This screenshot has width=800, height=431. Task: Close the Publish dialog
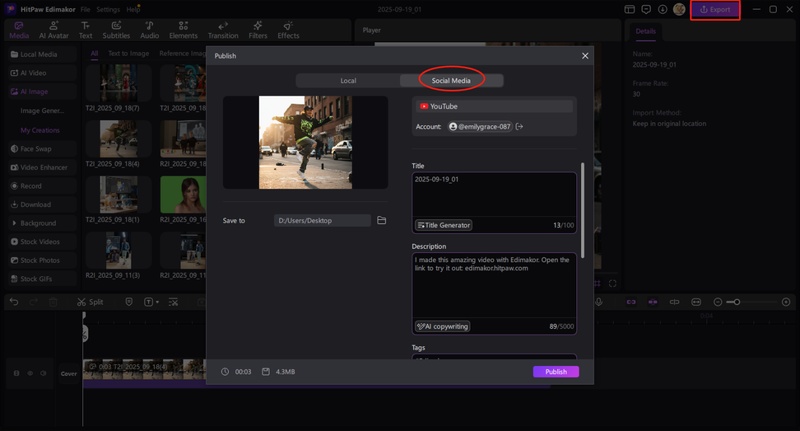pyautogui.click(x=585, y=56)
